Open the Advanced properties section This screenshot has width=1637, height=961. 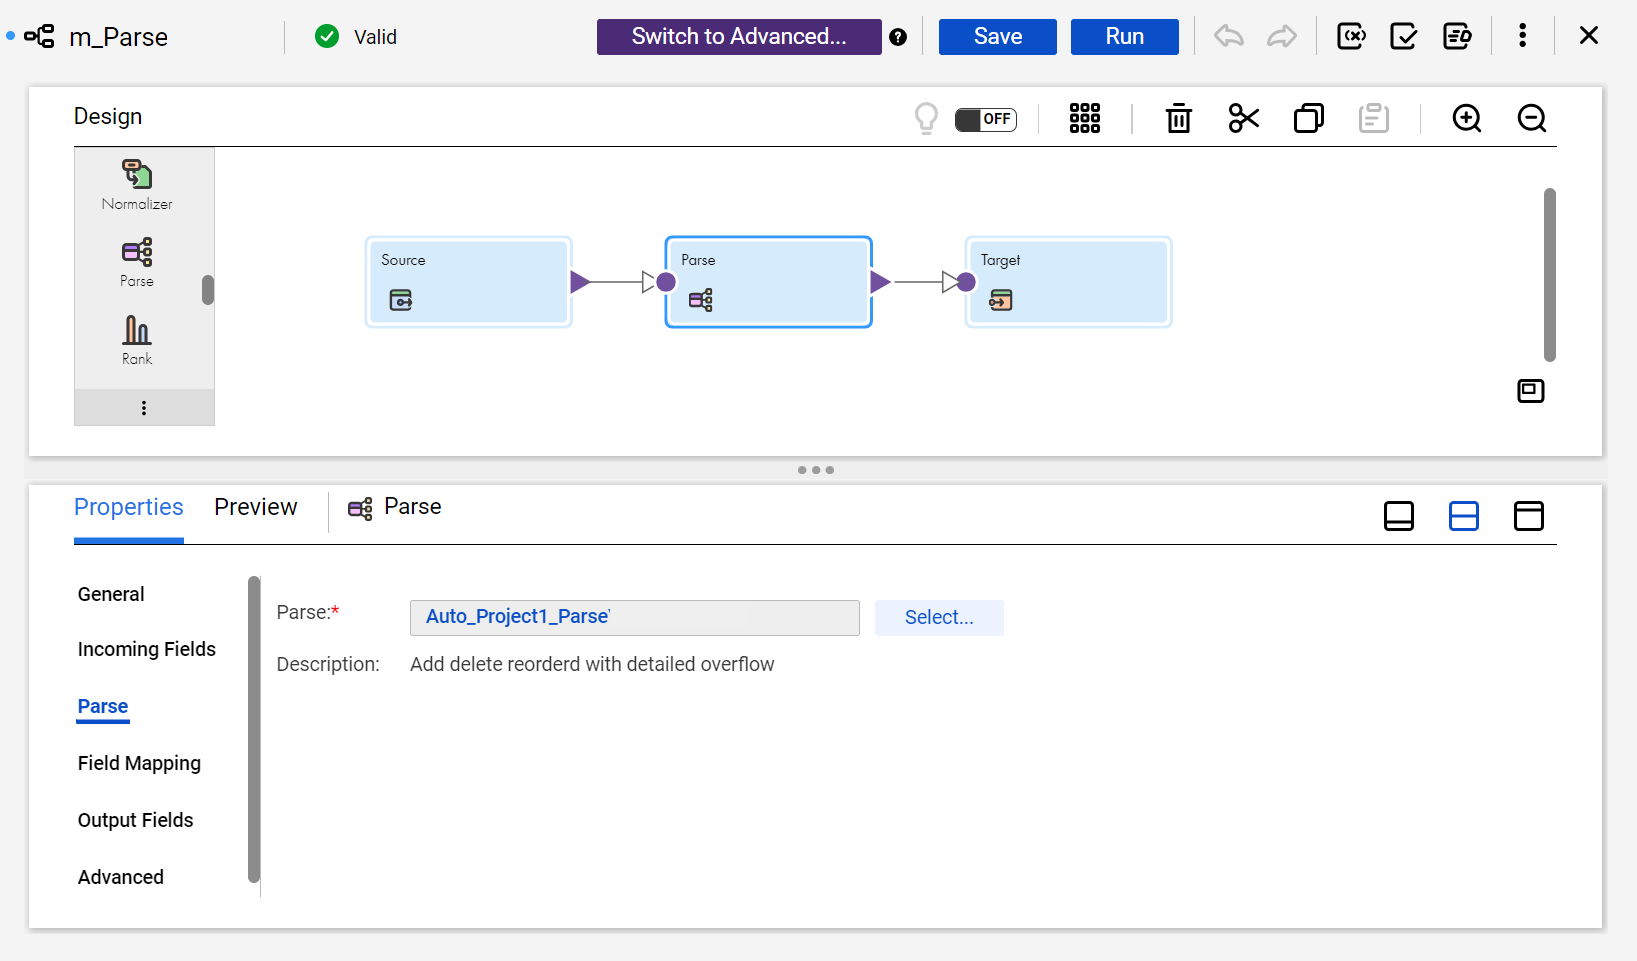(121, 877)
